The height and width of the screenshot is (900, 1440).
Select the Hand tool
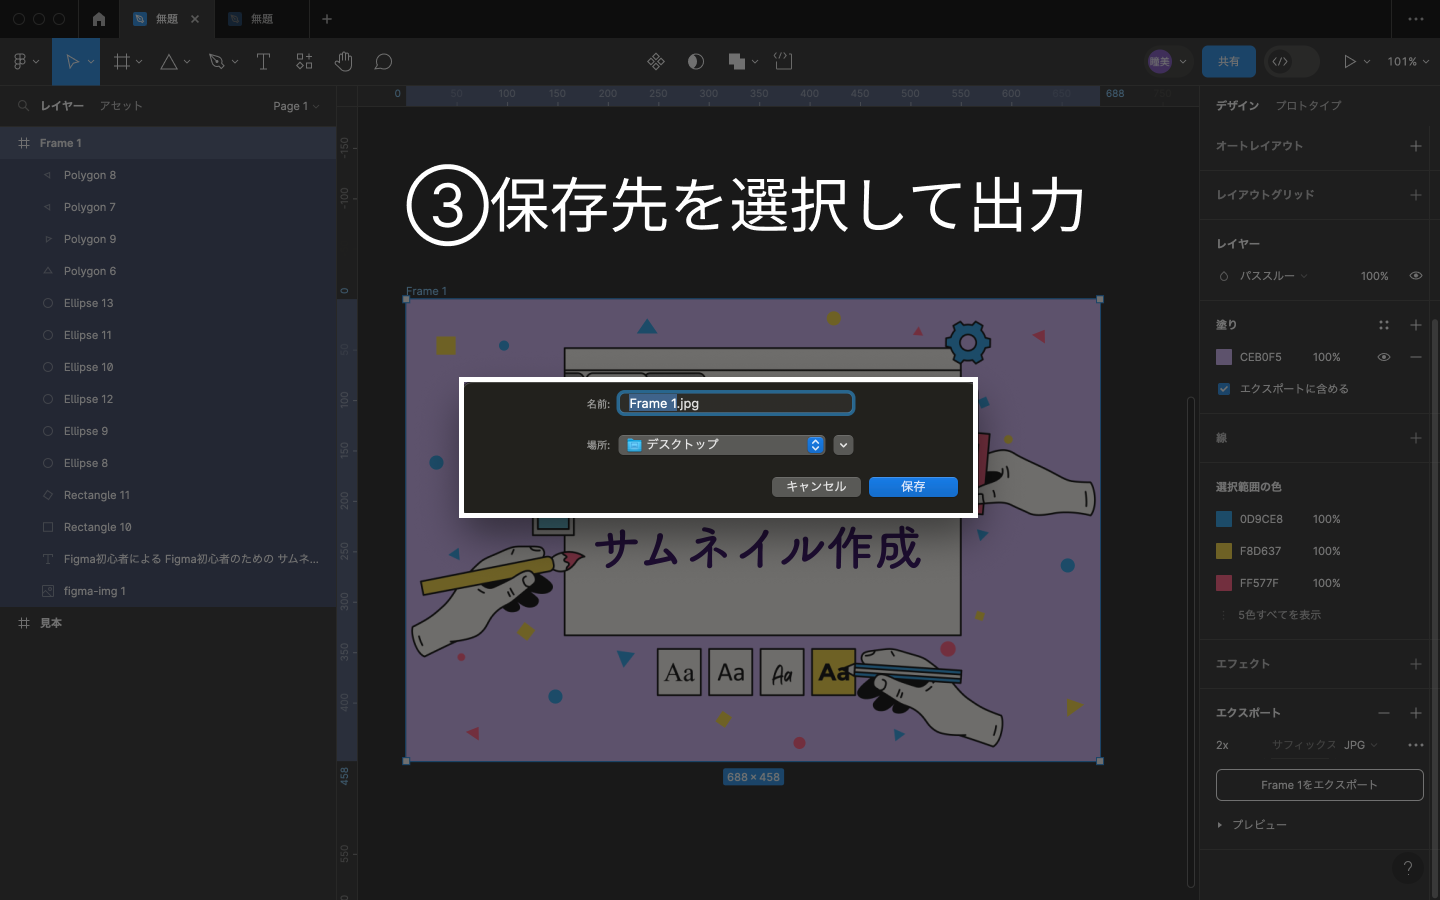(343, 62)
